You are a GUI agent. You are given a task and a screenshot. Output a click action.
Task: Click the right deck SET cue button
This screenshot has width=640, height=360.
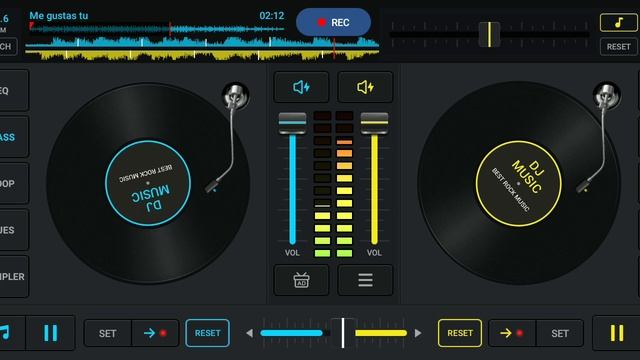[x=560, y=333]
